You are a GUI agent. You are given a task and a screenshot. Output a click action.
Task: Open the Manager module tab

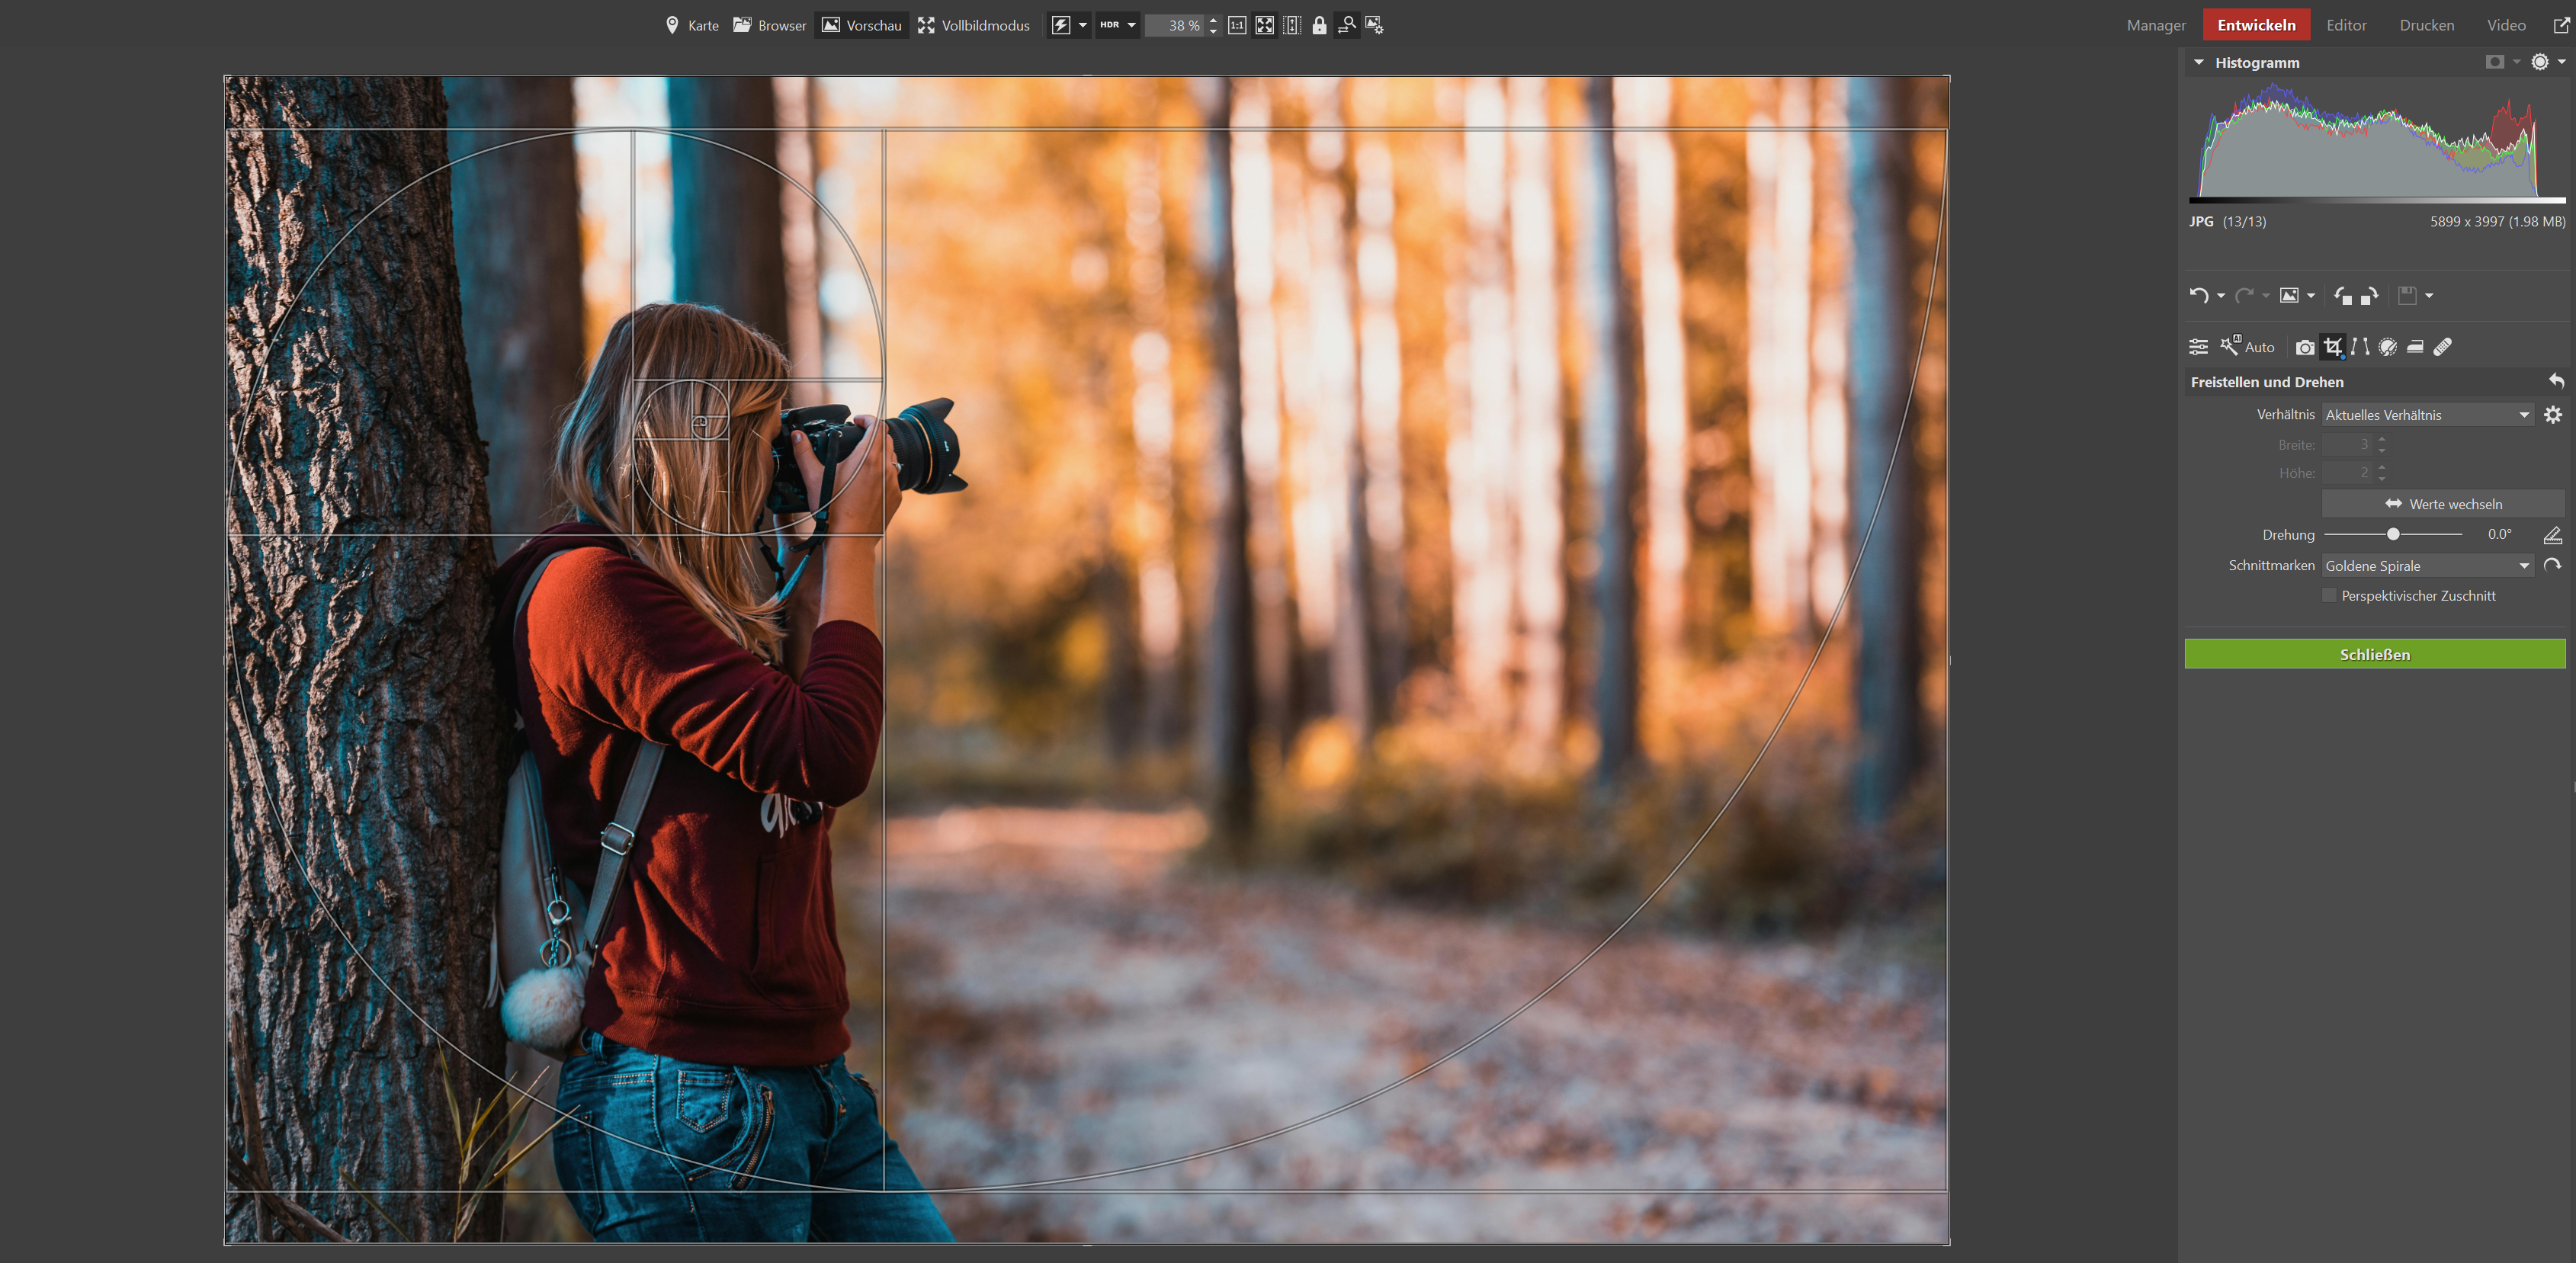[2156, 25]
